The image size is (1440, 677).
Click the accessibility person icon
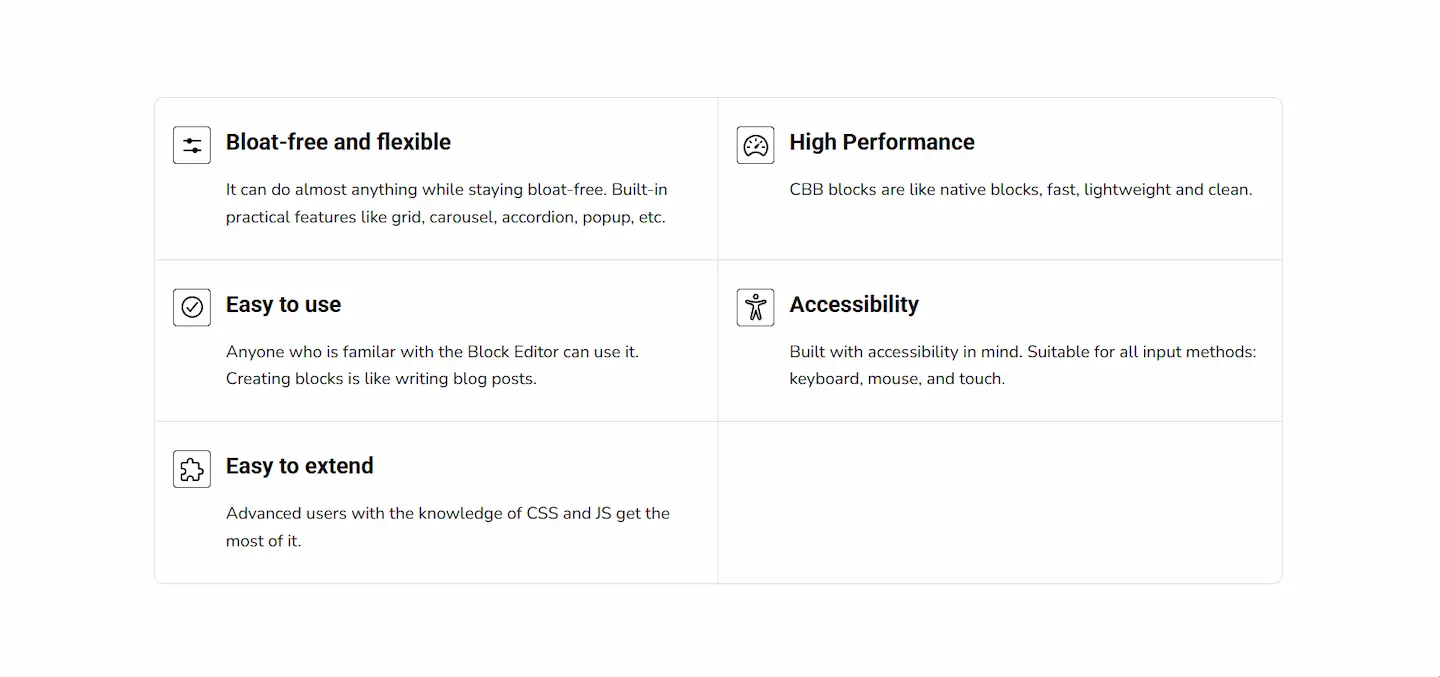(x=755, y=307)
